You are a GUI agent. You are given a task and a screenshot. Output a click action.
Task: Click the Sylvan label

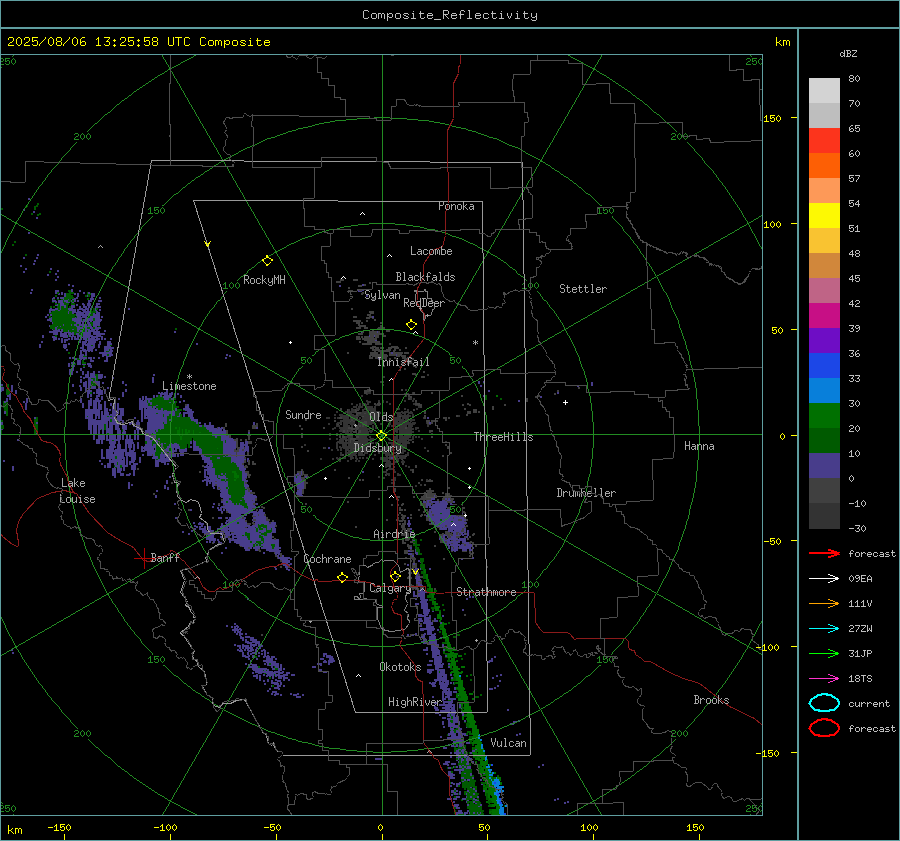(382, 295)
